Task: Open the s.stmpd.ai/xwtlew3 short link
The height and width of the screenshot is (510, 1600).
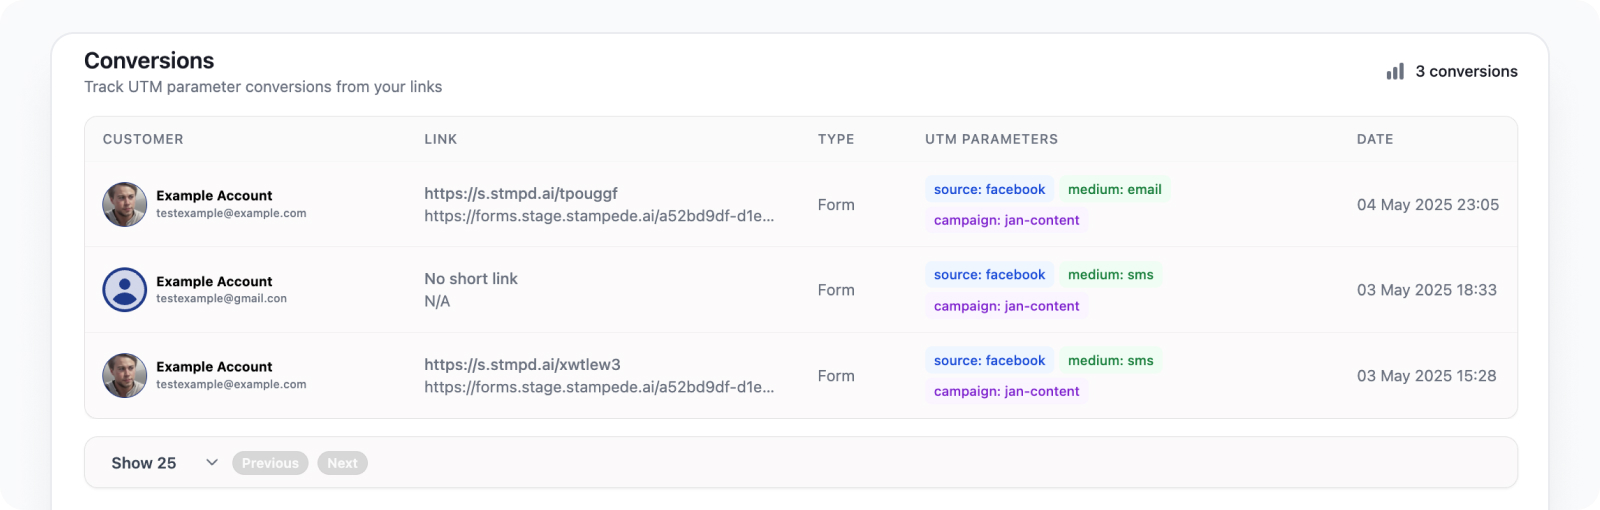Action: [522, 365]
